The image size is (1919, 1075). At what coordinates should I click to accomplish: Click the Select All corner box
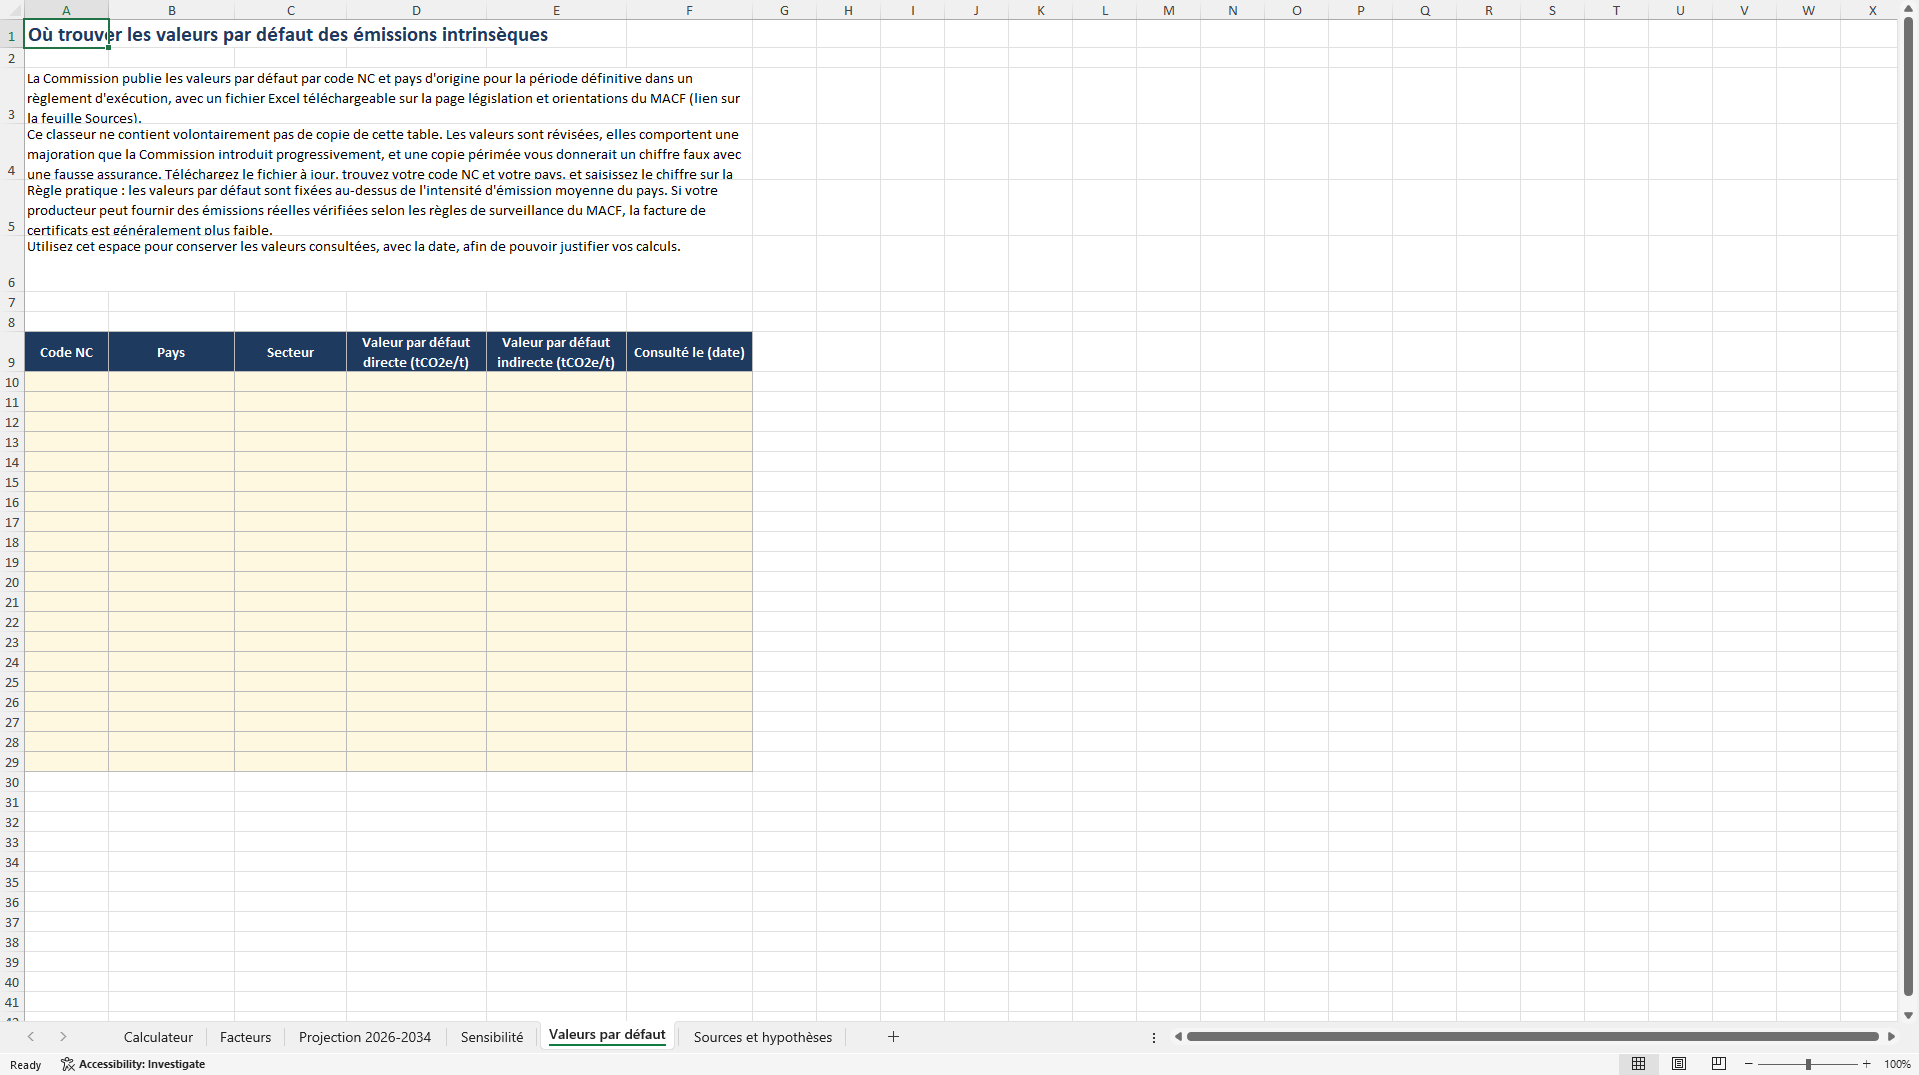[12, 10]
